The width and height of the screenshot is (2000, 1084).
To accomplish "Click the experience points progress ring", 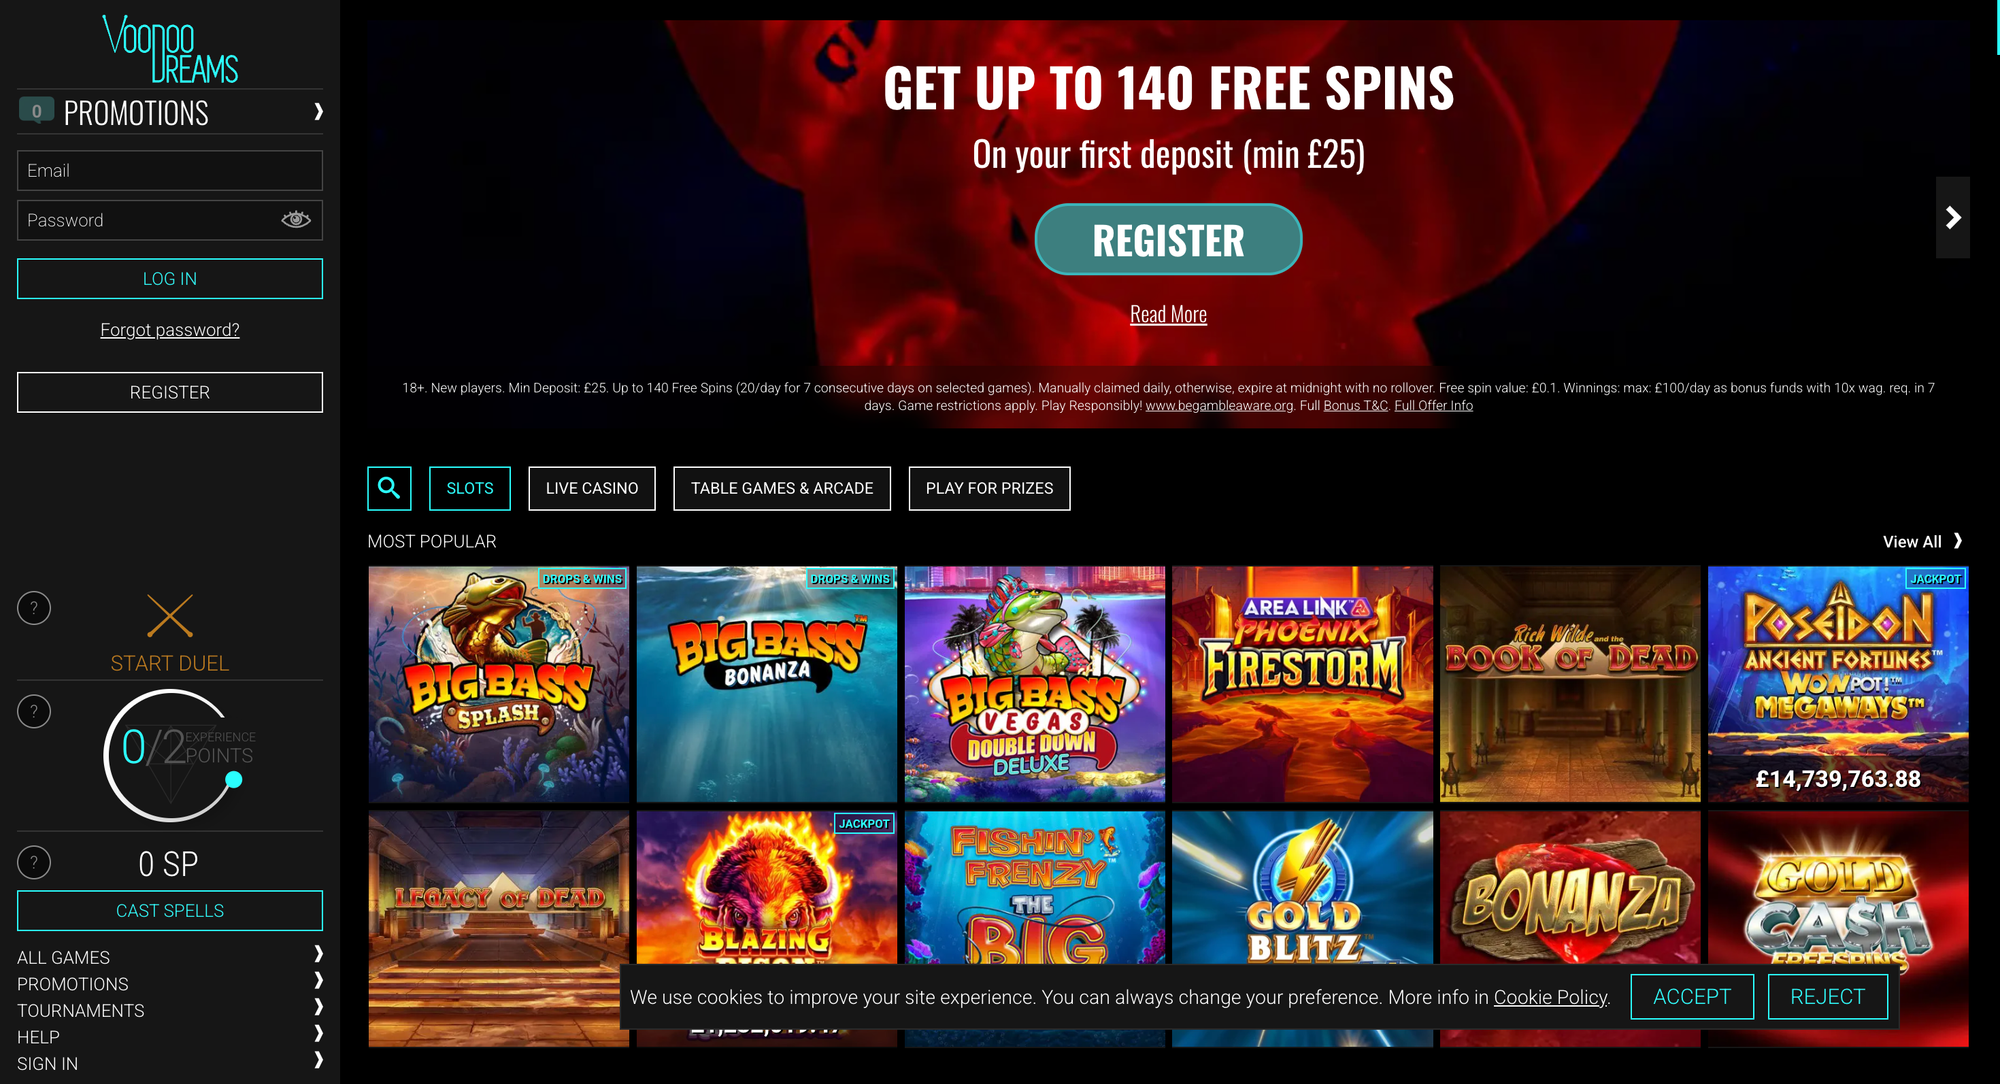I will (x=171, y=756).
